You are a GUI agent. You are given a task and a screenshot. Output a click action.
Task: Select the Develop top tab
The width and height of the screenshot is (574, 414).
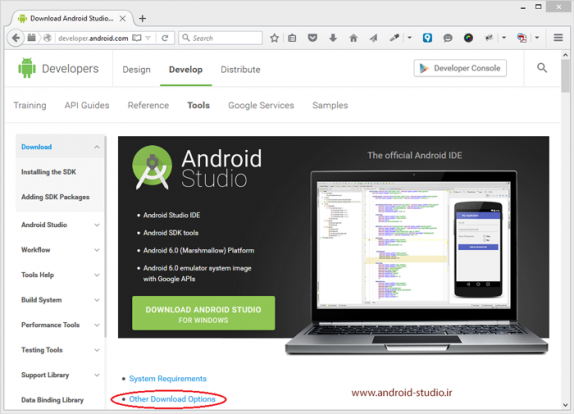pyautogui.click(x=186, y=70)
